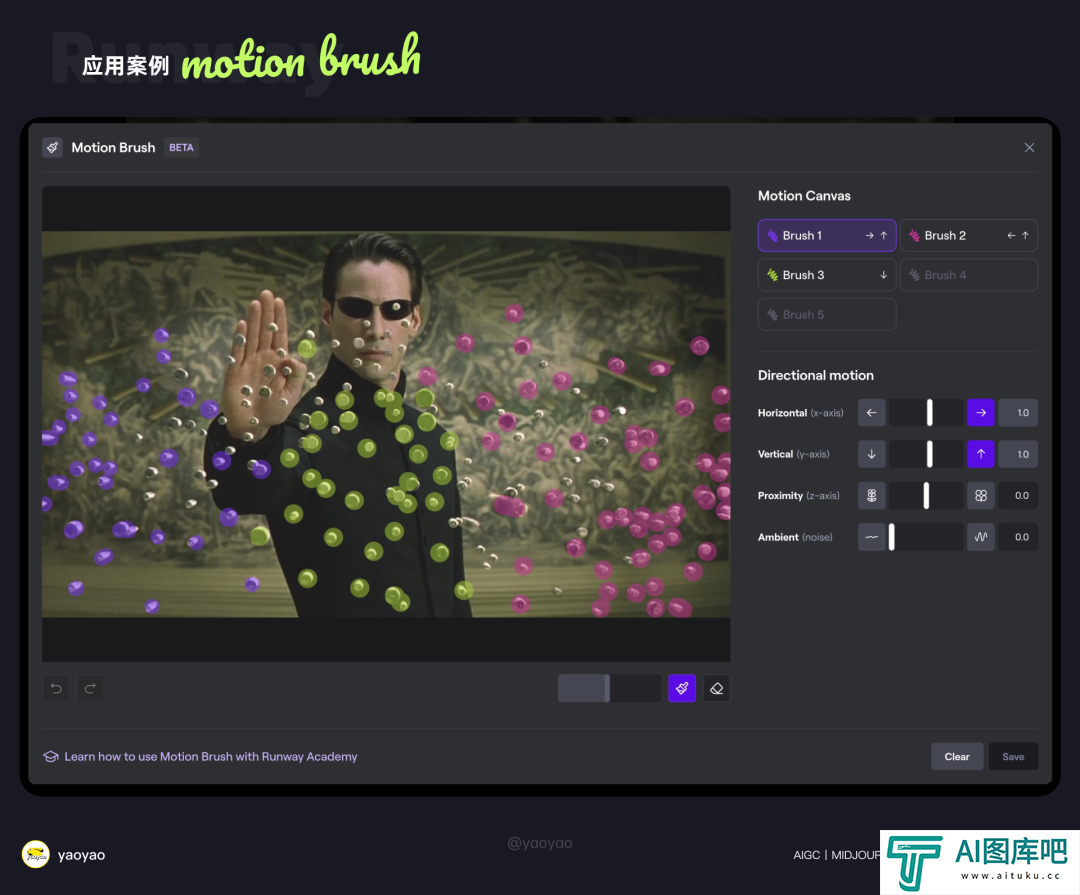This screenshot has width=1080, height=895.
Task: Click the Proximity closer icon button
Action: (x=981, y=495)
